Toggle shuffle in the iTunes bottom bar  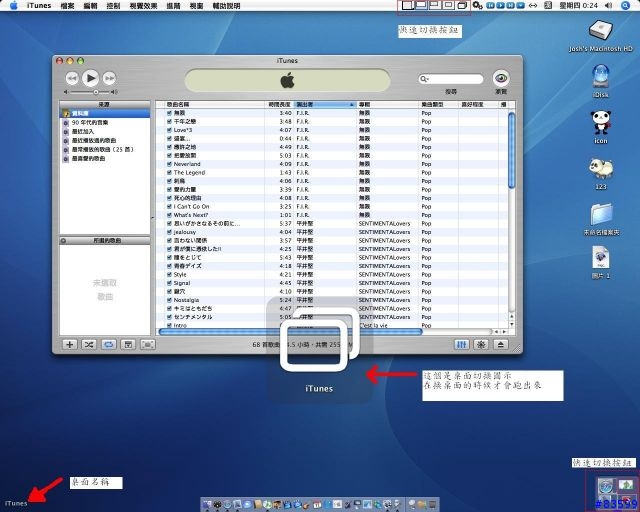pos(89,345)
